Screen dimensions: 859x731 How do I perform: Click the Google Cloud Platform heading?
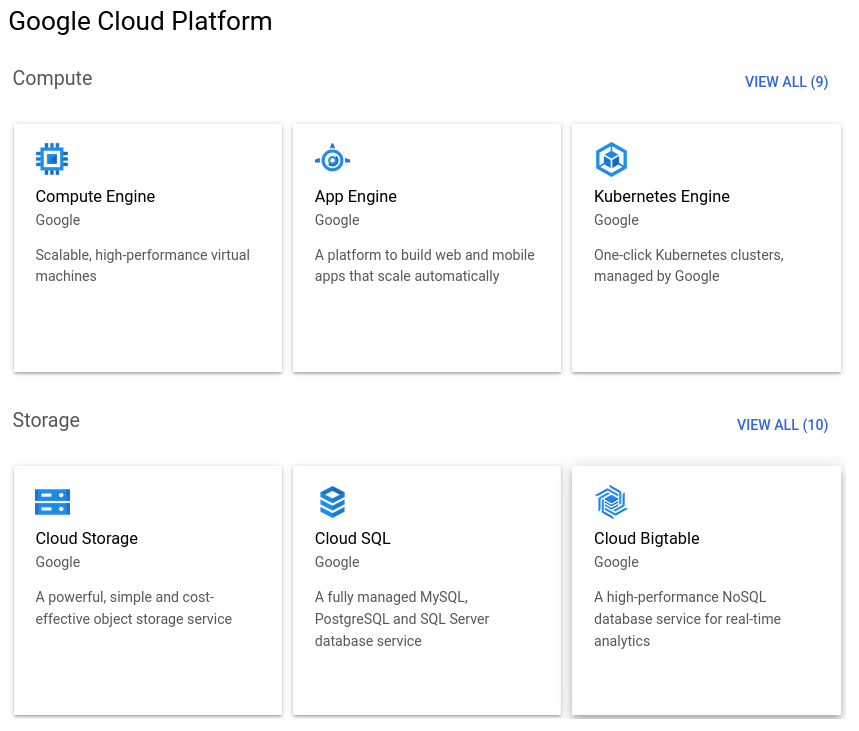[x=140, y=22]
